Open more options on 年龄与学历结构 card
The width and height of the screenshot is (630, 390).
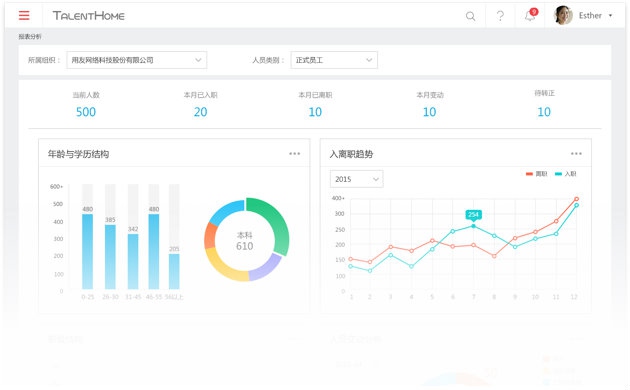pos(295,153)
